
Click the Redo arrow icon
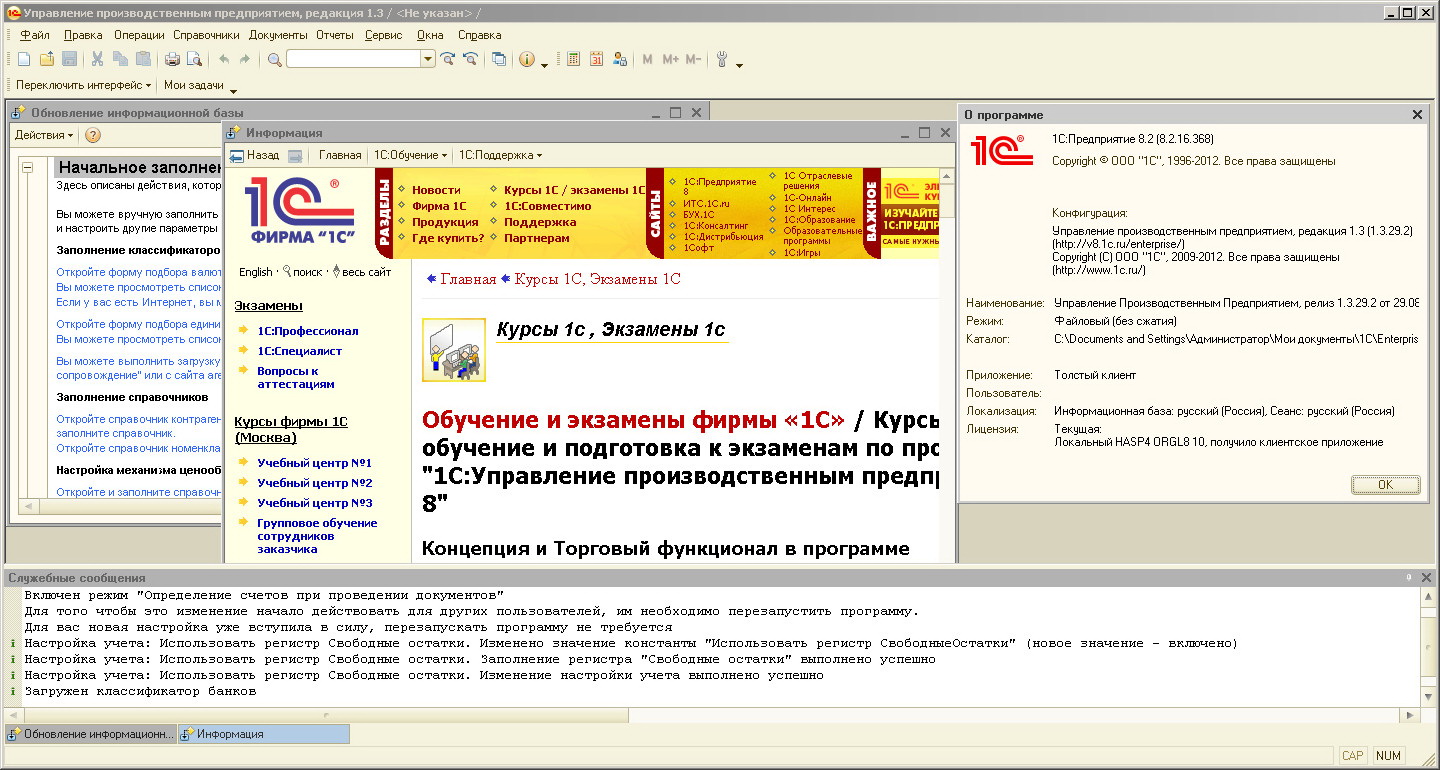tap(245, 60)
